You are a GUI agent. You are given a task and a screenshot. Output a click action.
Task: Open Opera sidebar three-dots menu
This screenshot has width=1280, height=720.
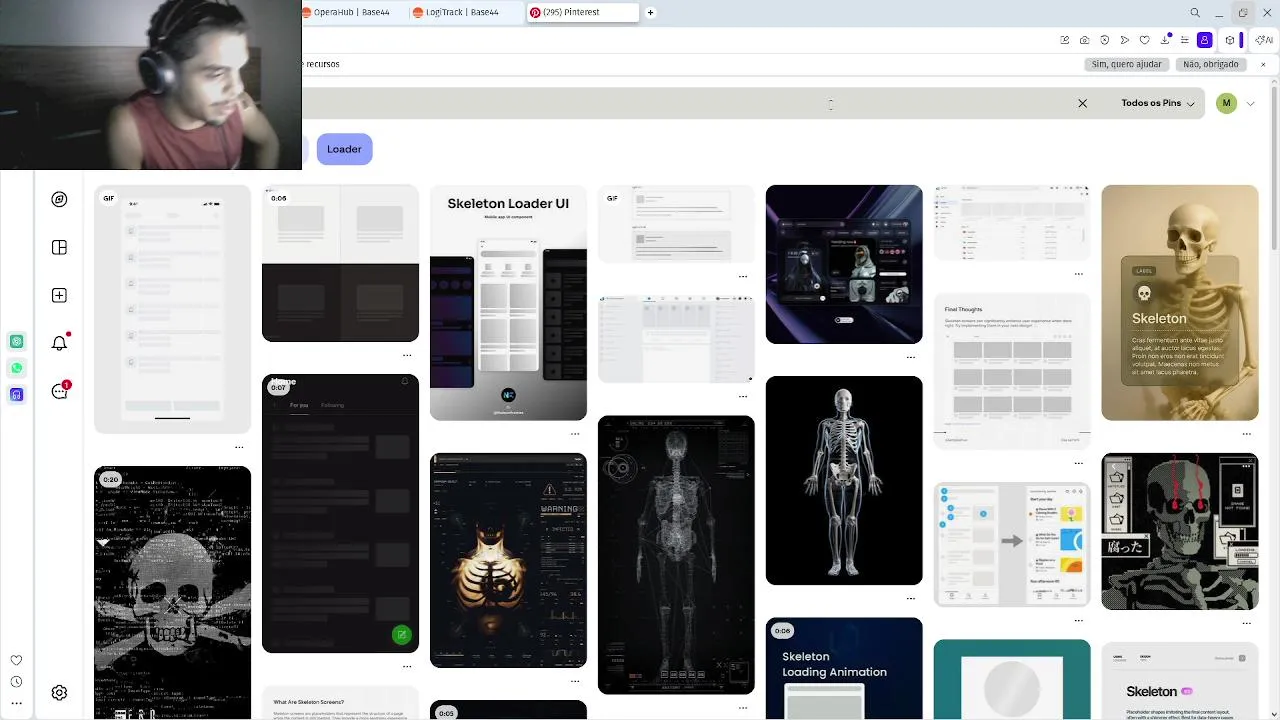(x=16, y=704)
